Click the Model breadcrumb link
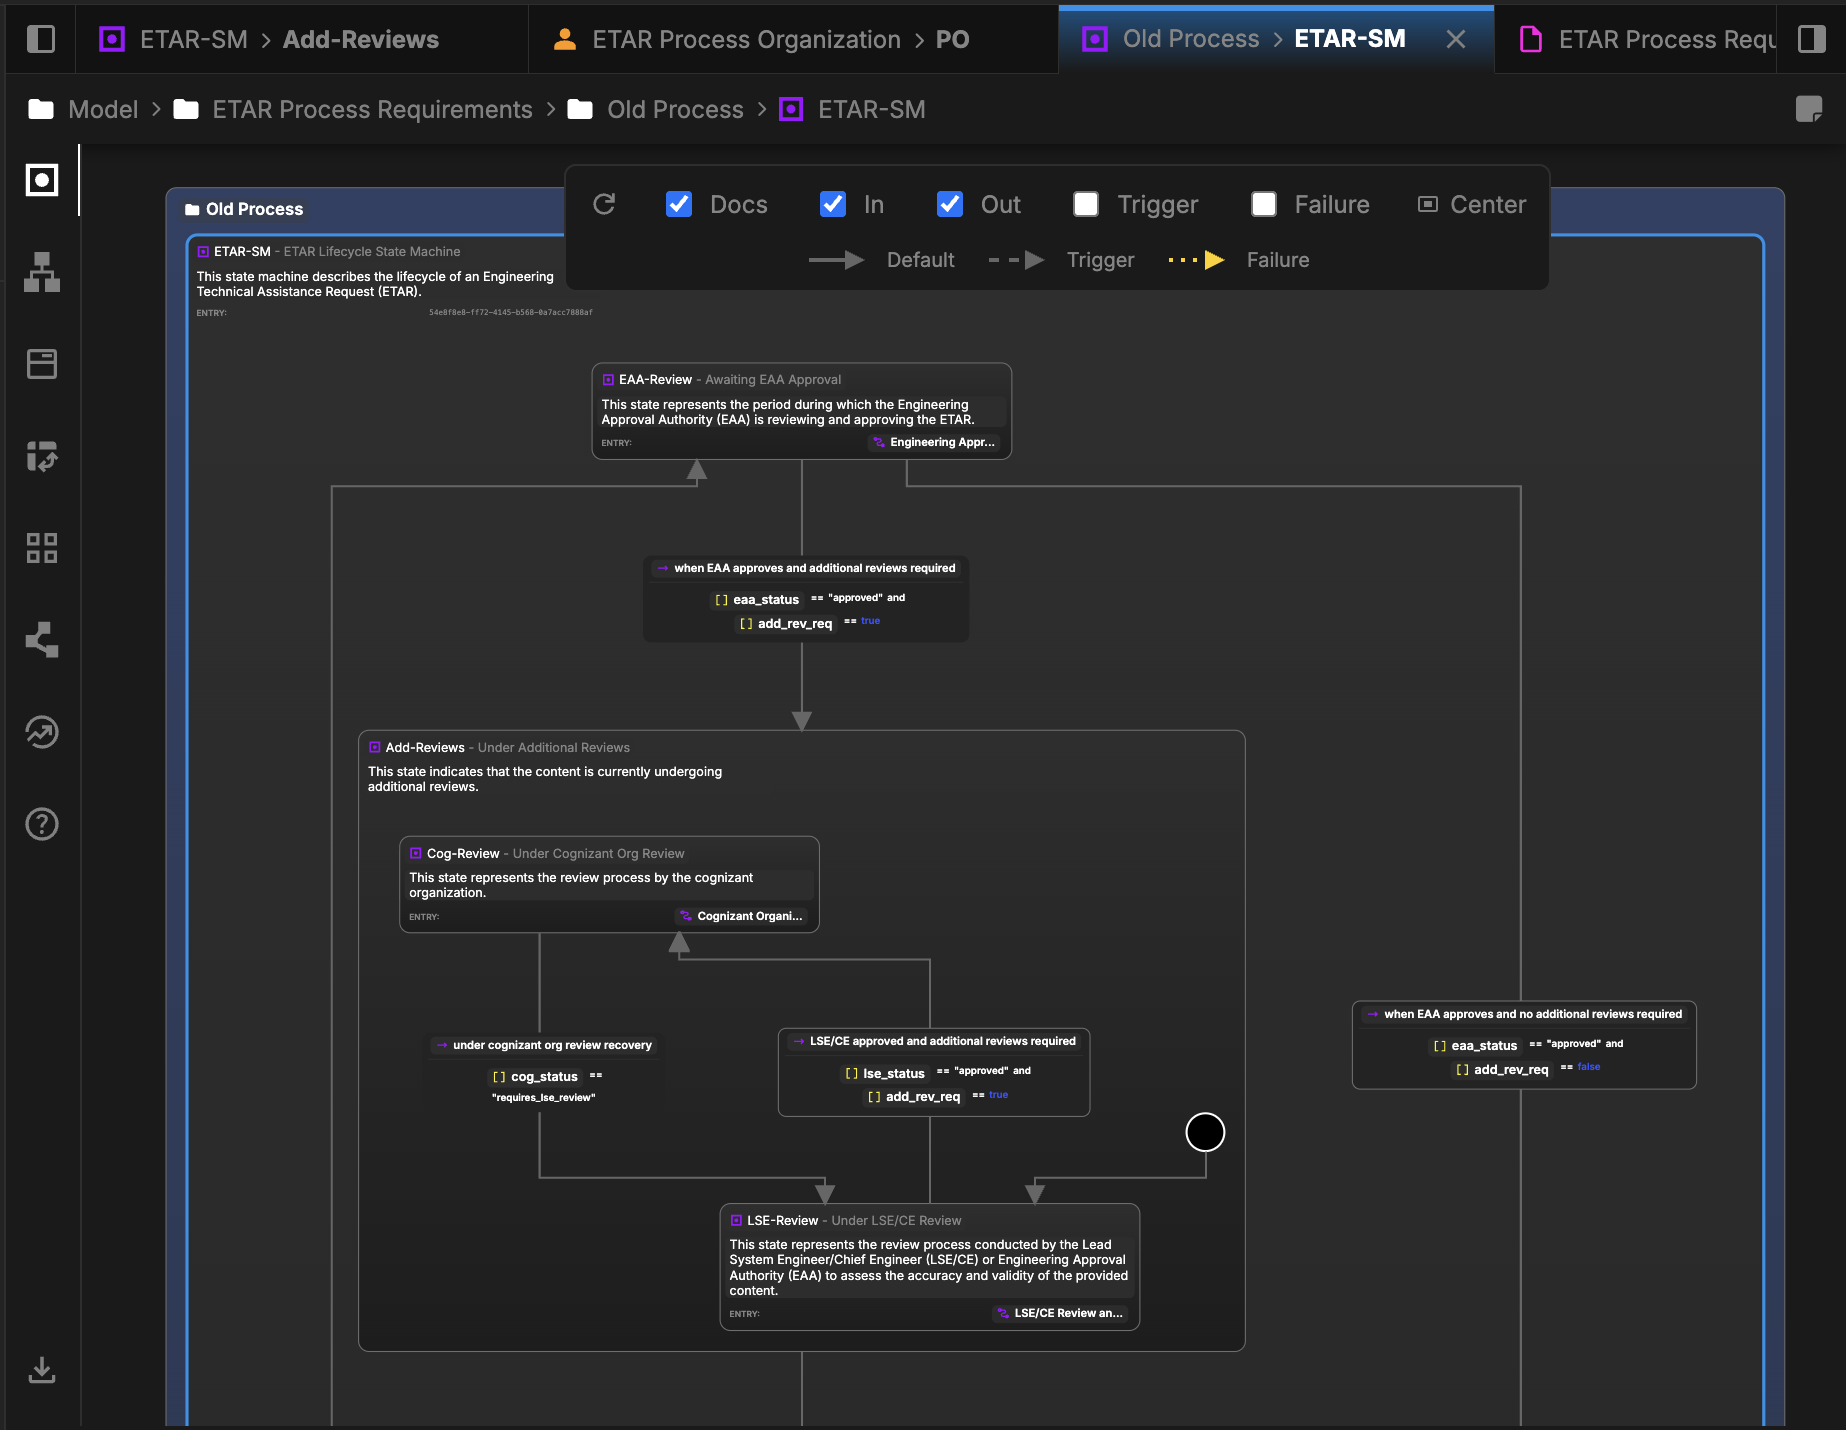Image resolution: width=1846 pixels, height=1430 pixels. pyautogui.click(x=104, y=110)
